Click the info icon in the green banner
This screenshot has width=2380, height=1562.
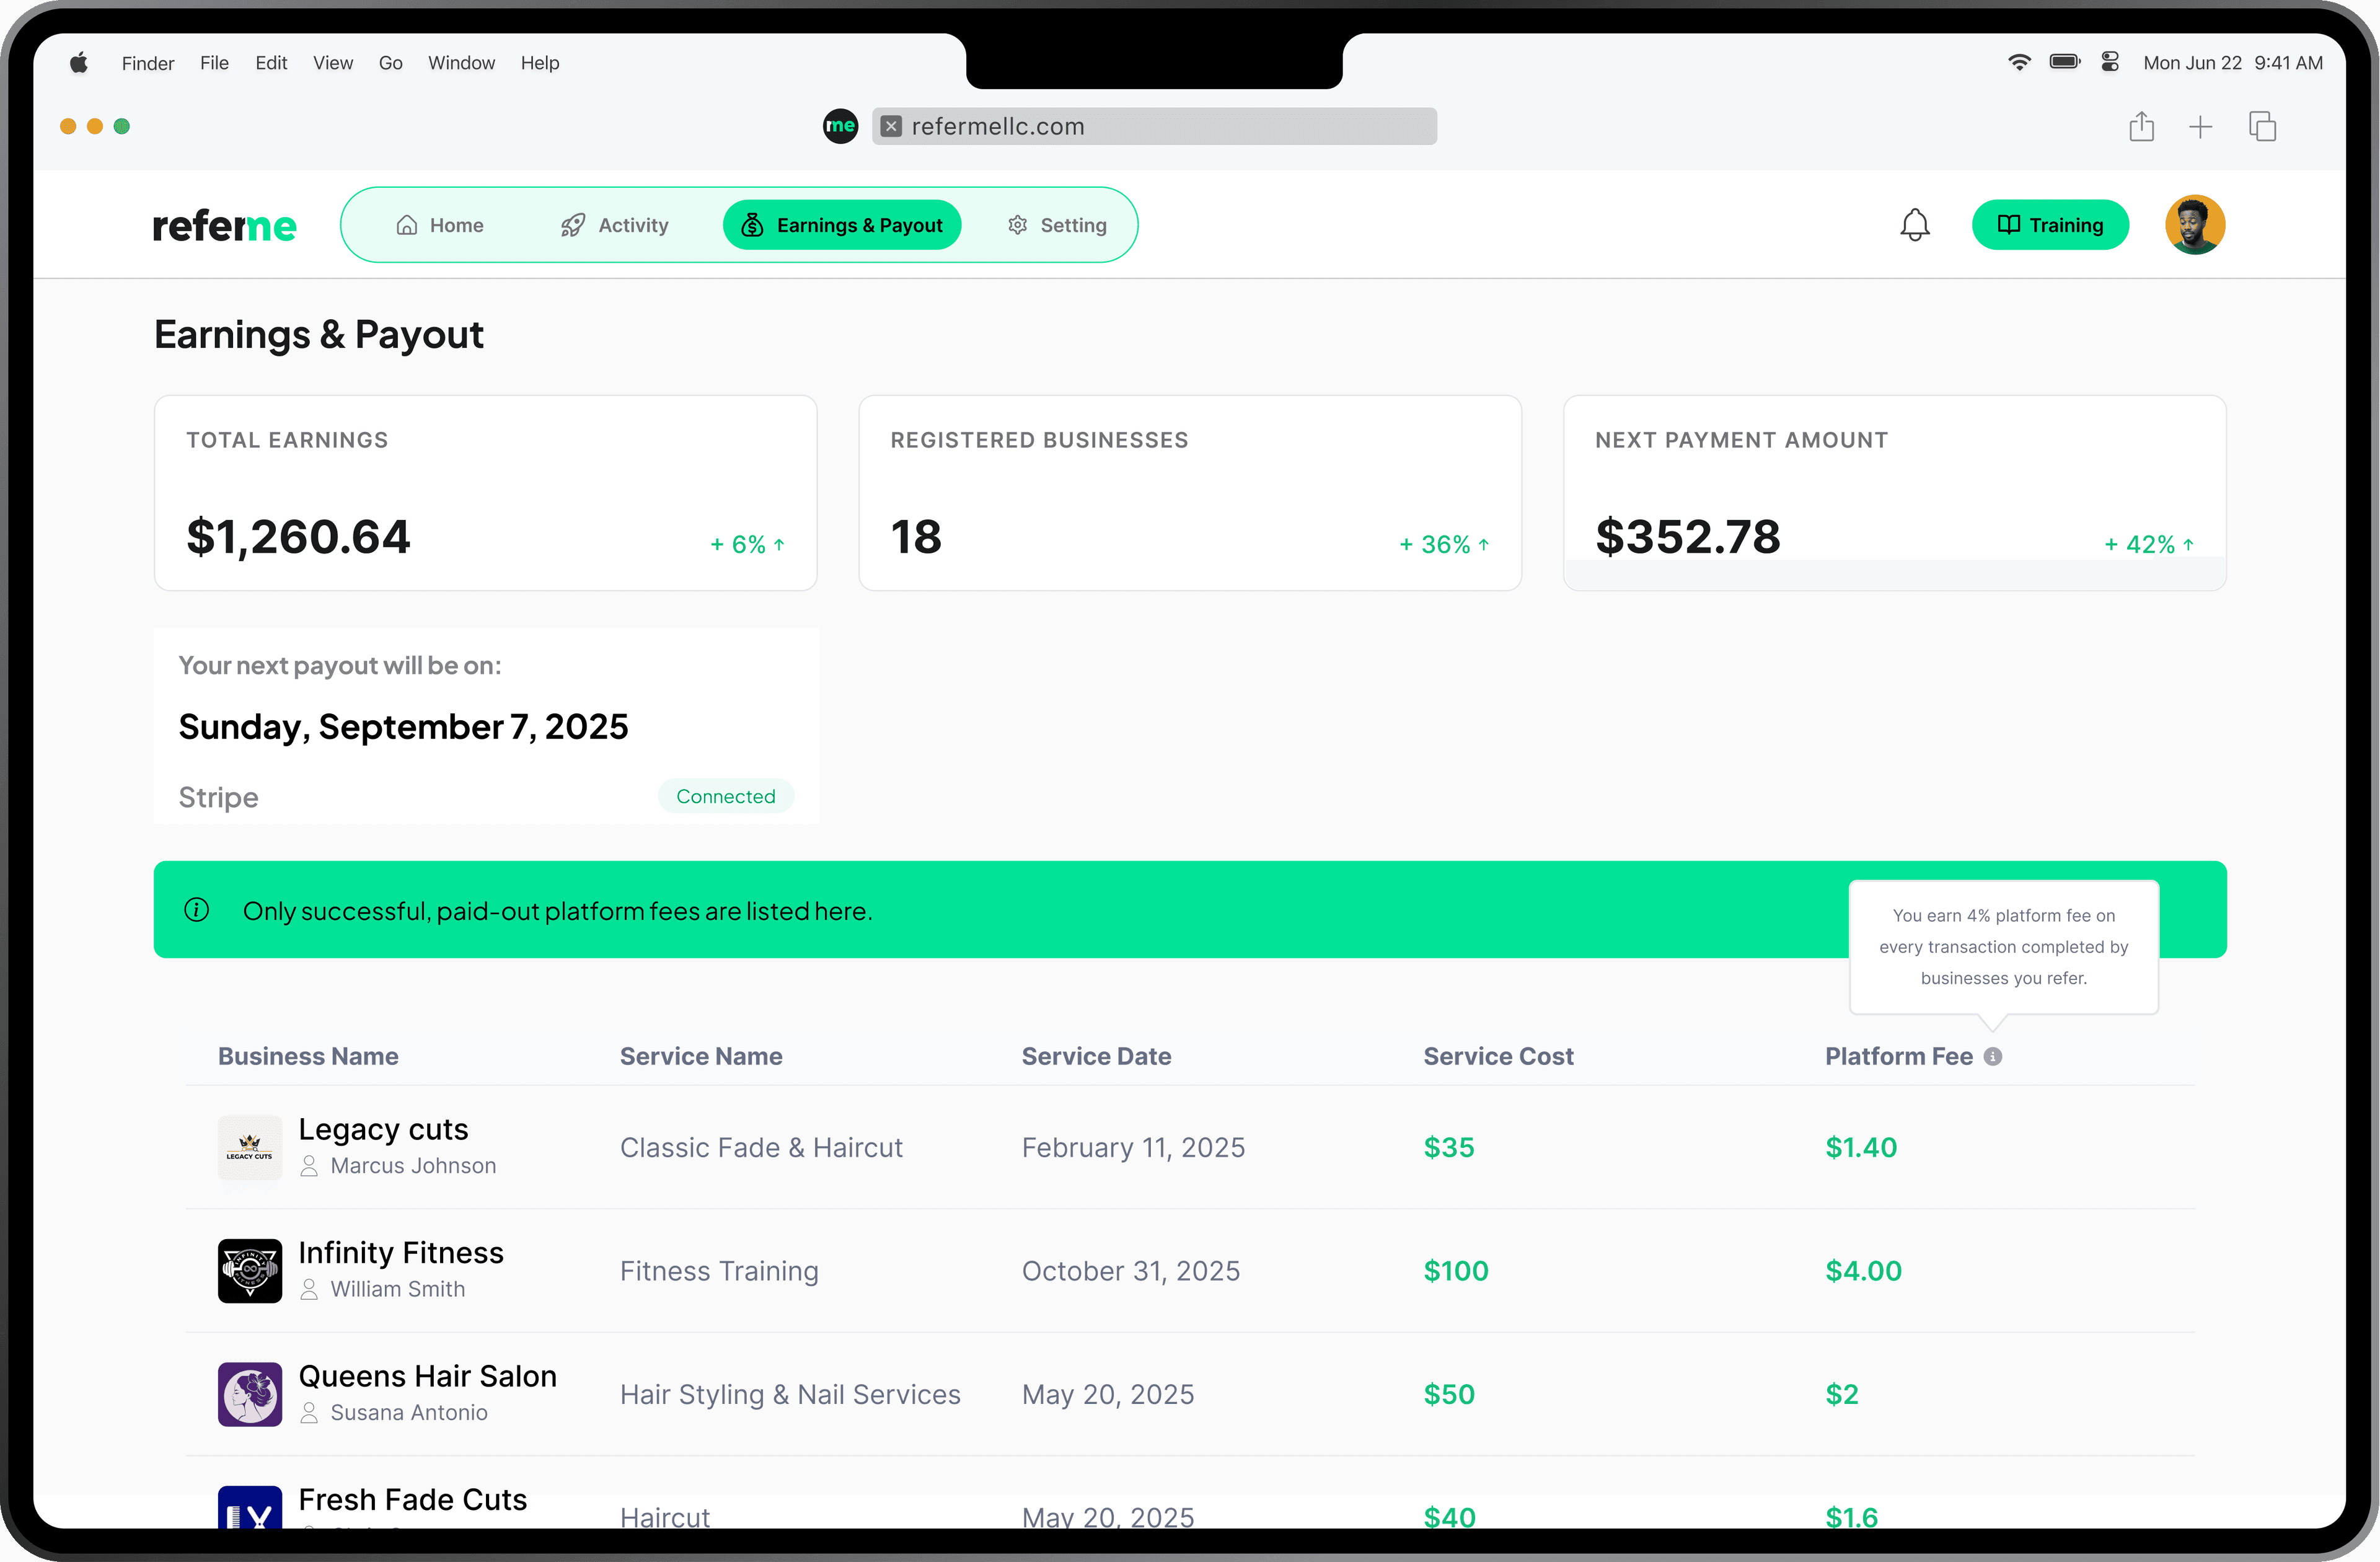coord(196,910)
